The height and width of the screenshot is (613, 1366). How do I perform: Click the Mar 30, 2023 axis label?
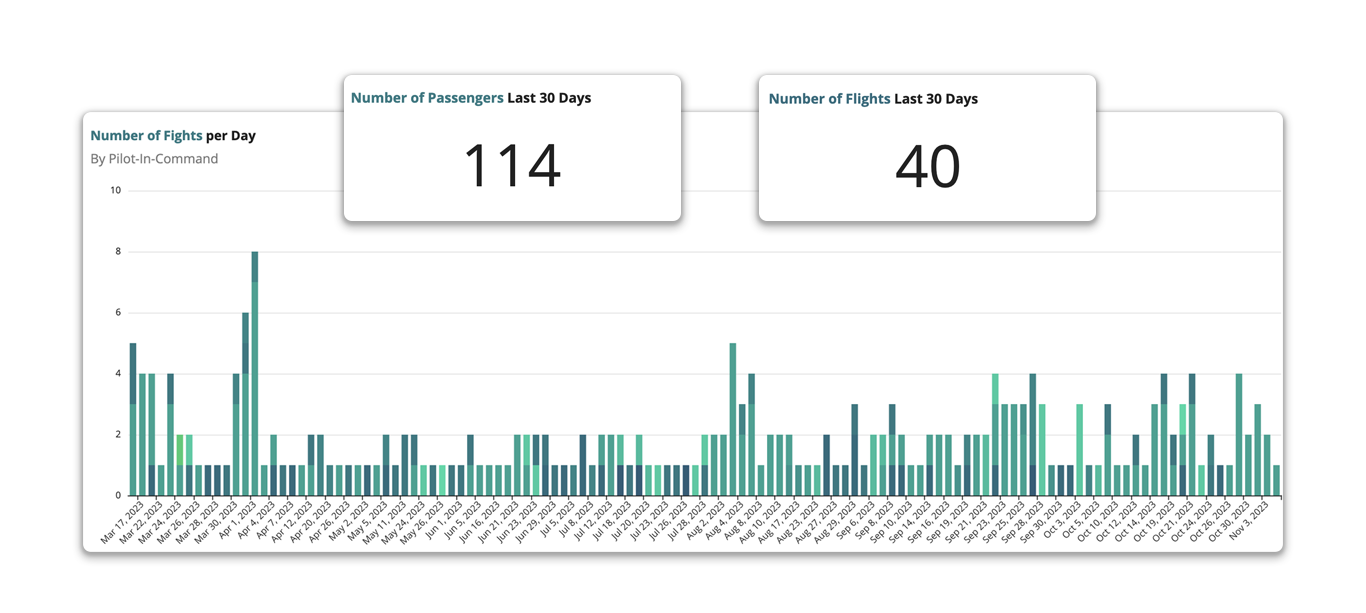click(x=214, y=522)
